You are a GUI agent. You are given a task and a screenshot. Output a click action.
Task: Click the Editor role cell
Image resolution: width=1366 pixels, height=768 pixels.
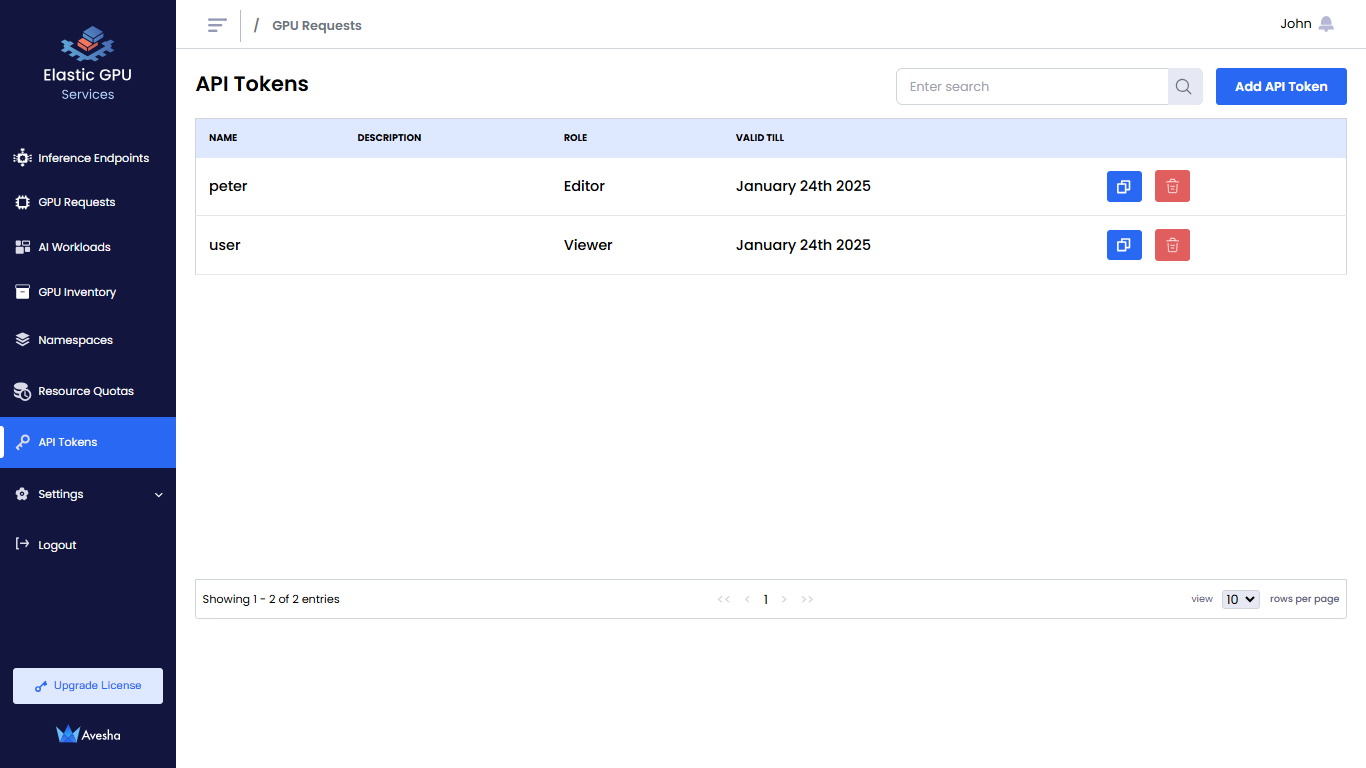pos(584,186)
